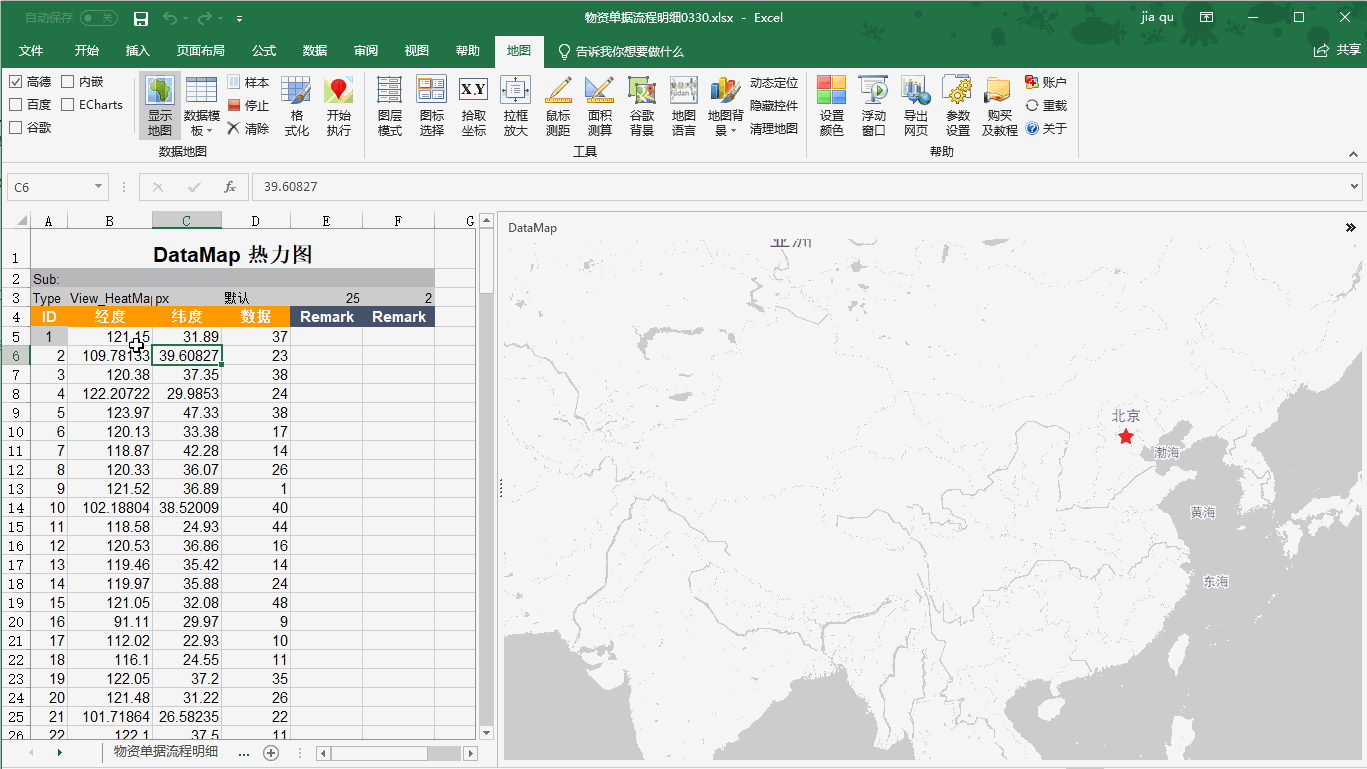This screenshot has height=769, width=1367.
Task: Click 告诉我你想要做什么 search box
Action: coord(620,51)
